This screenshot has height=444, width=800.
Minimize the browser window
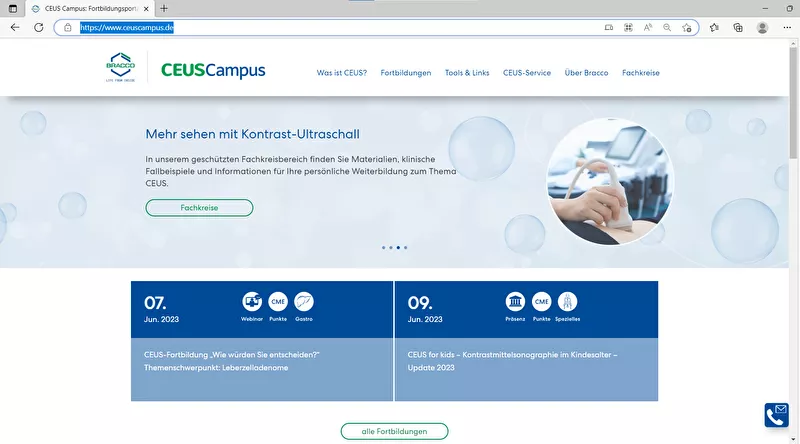pyautogui.click(x=765, y=8)
